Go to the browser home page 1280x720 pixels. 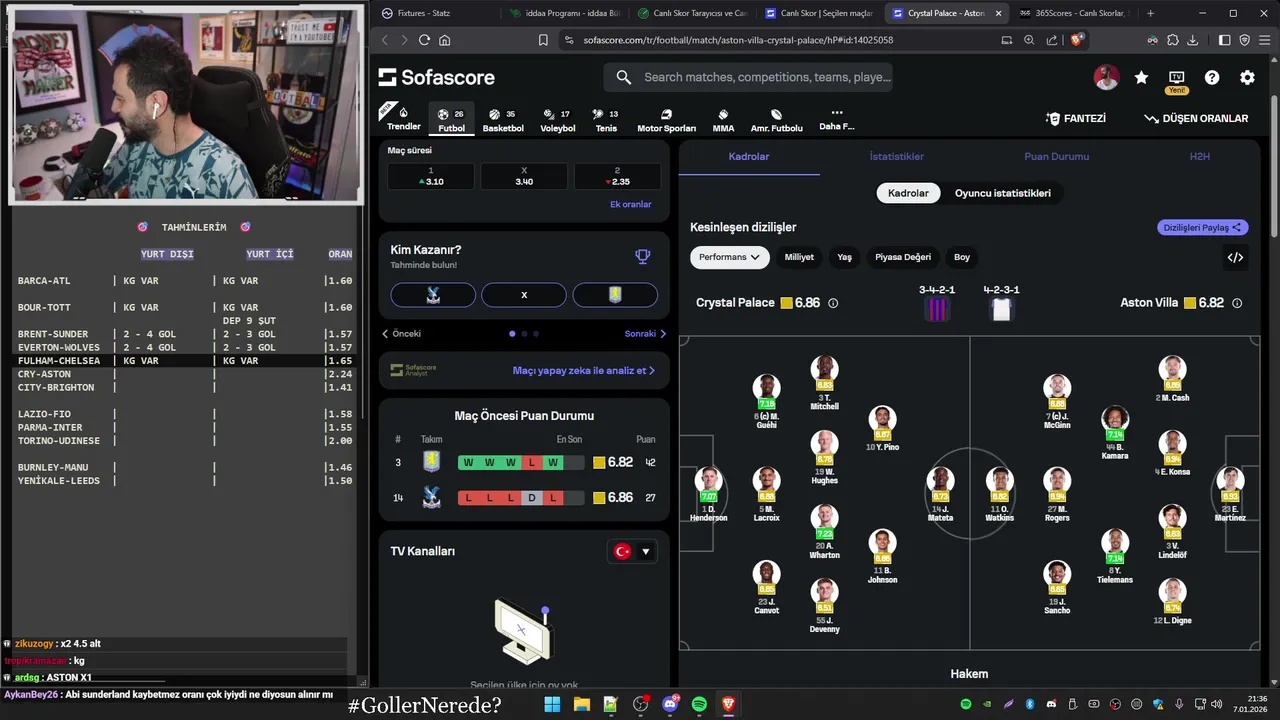coord(445,40)
